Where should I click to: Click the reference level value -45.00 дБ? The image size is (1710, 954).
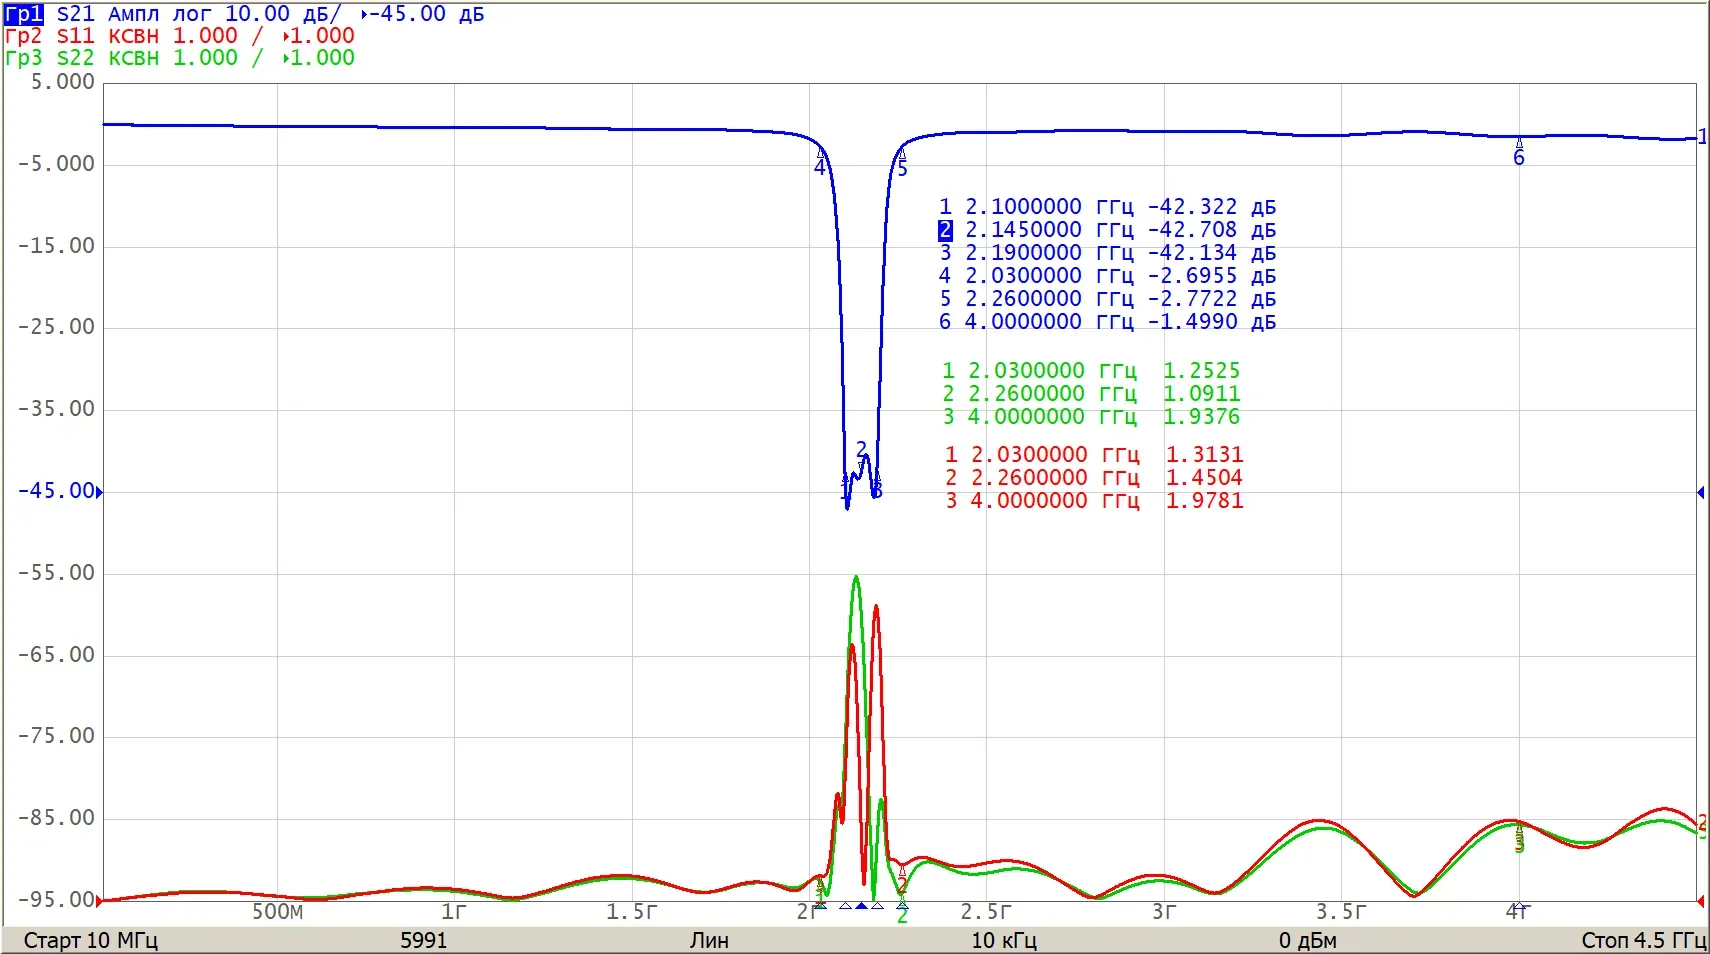(x=428, y=14)
